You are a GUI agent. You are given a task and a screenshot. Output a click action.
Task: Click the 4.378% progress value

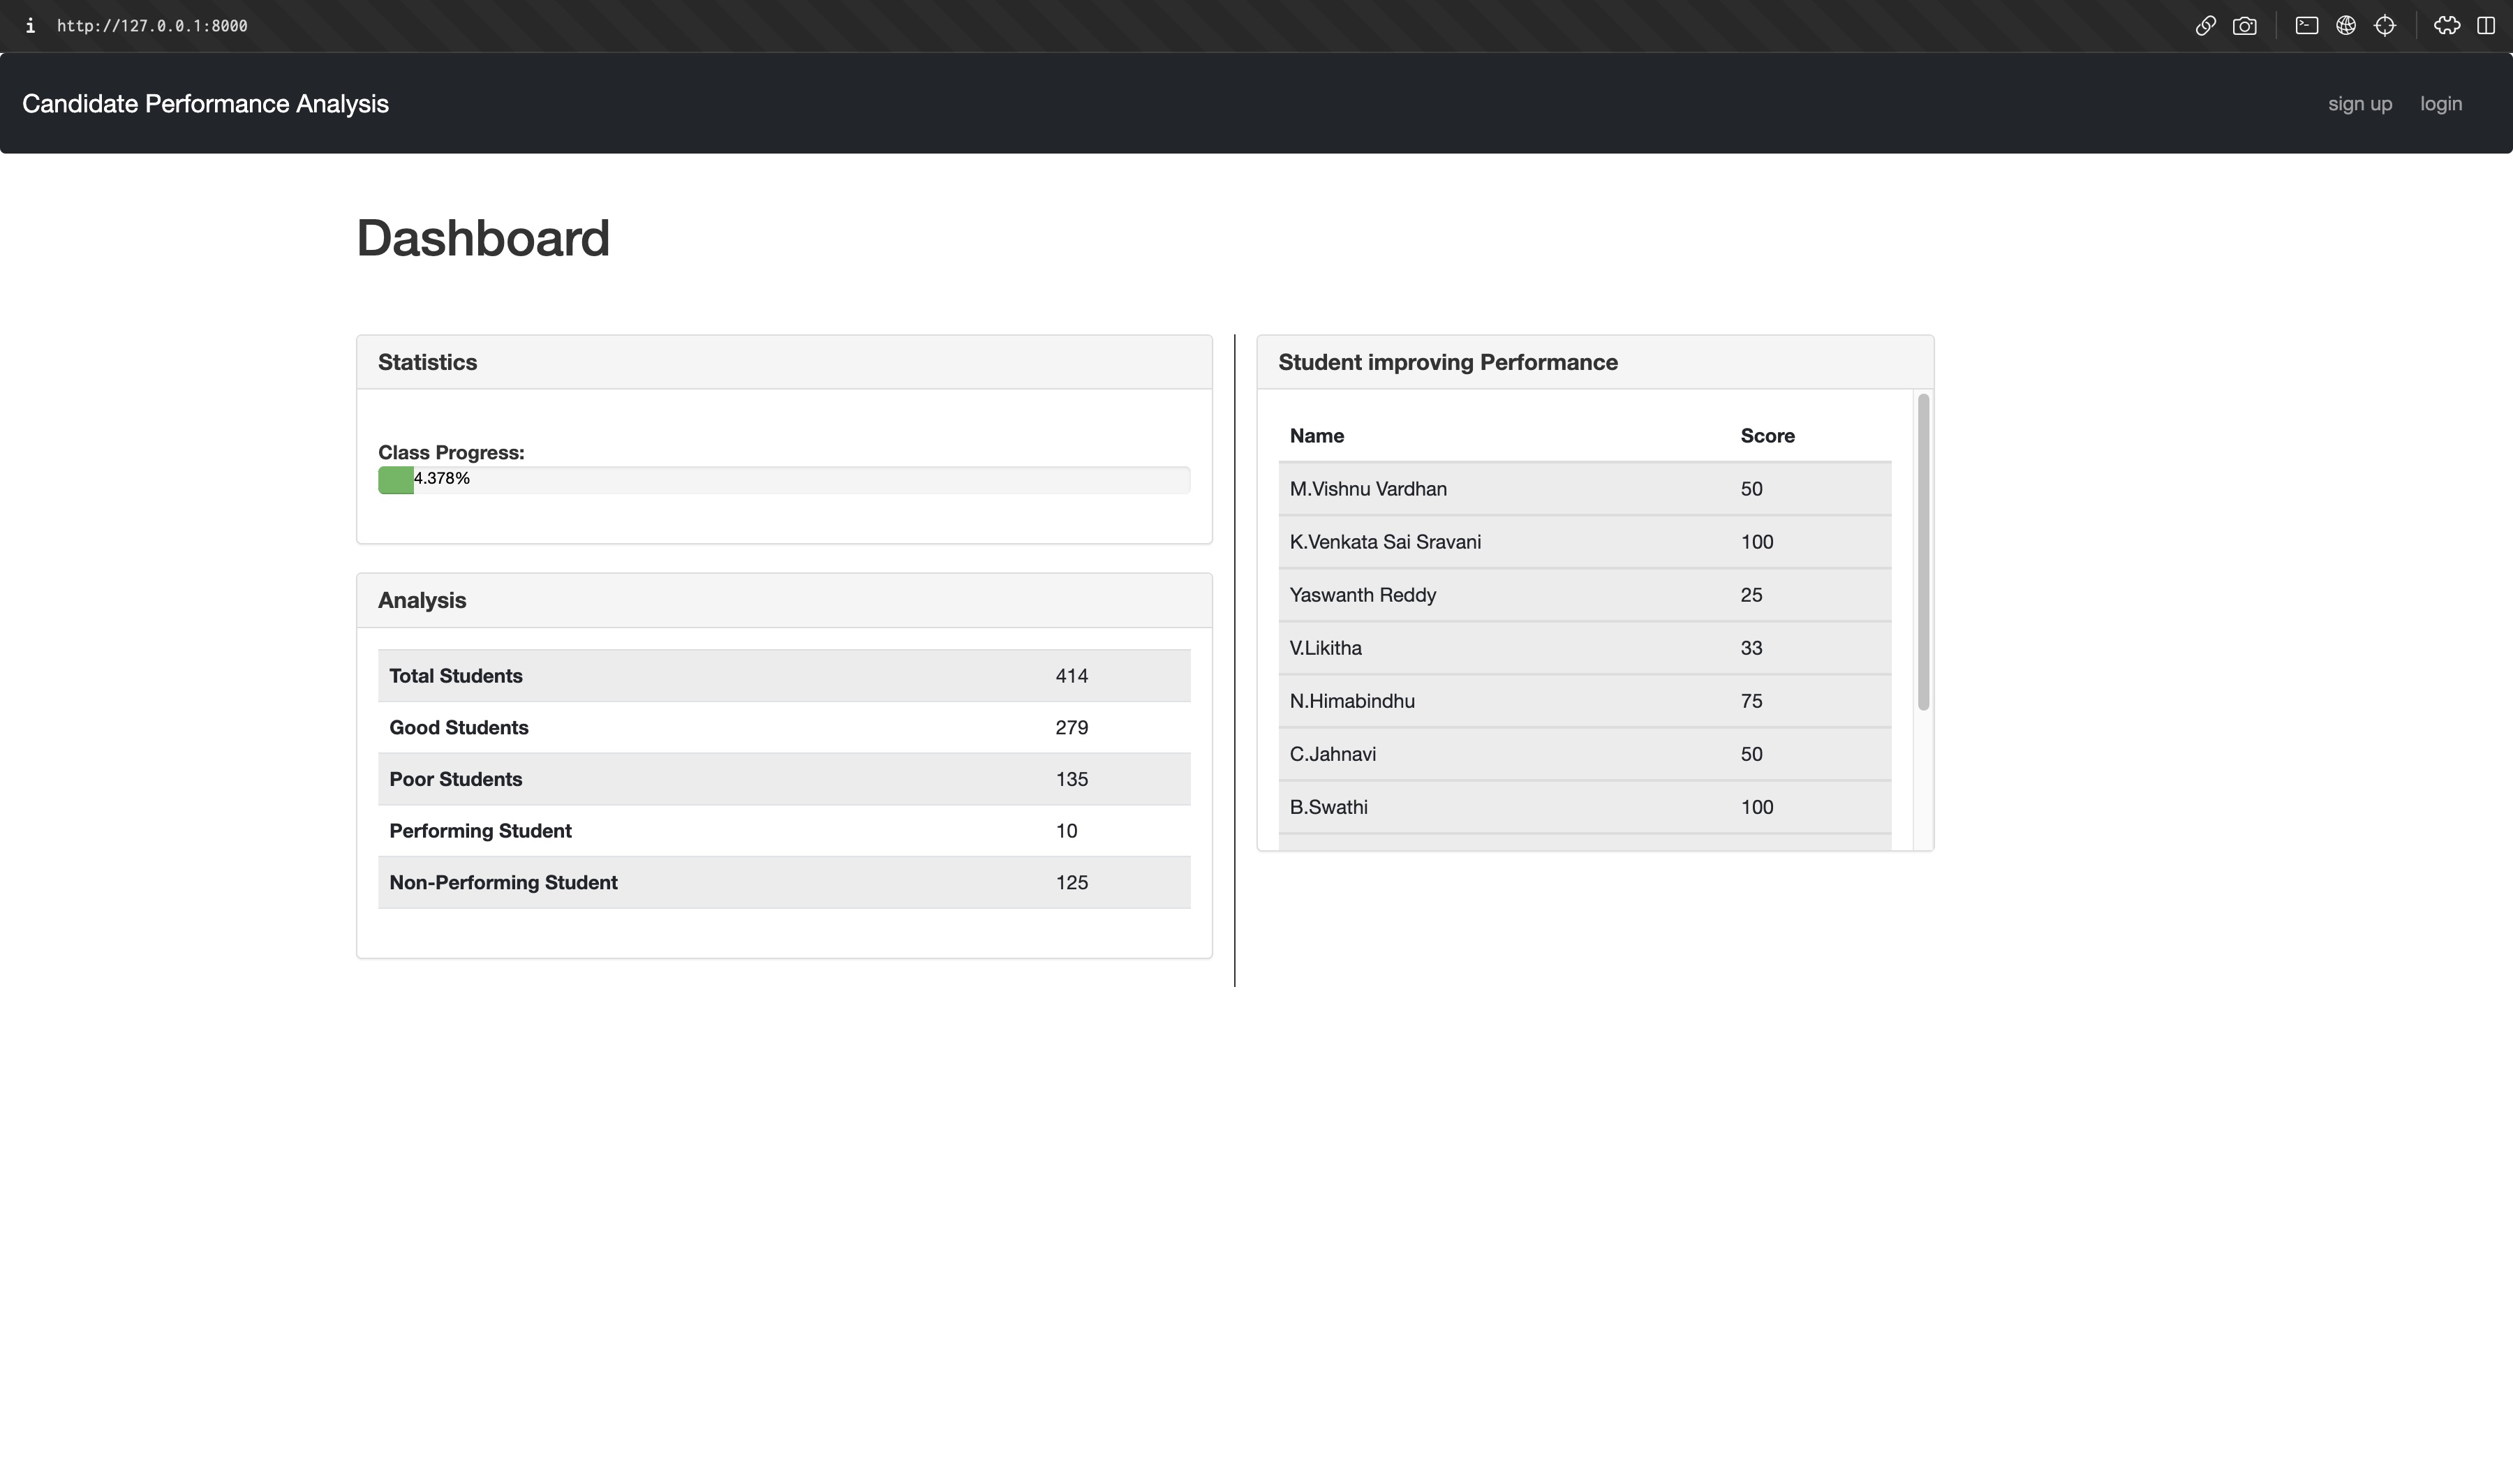click(x=442, y=479)
